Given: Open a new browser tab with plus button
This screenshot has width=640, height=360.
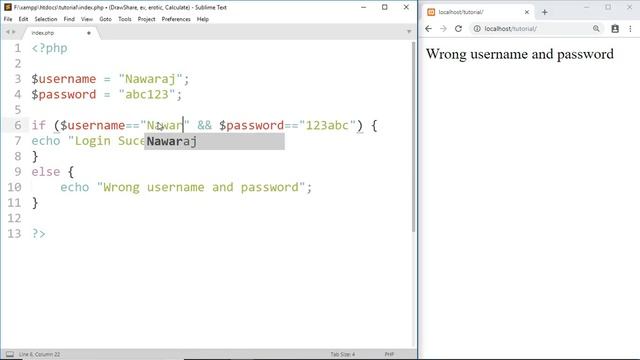Looking at the screenshot, I should [x=544, y=12].
